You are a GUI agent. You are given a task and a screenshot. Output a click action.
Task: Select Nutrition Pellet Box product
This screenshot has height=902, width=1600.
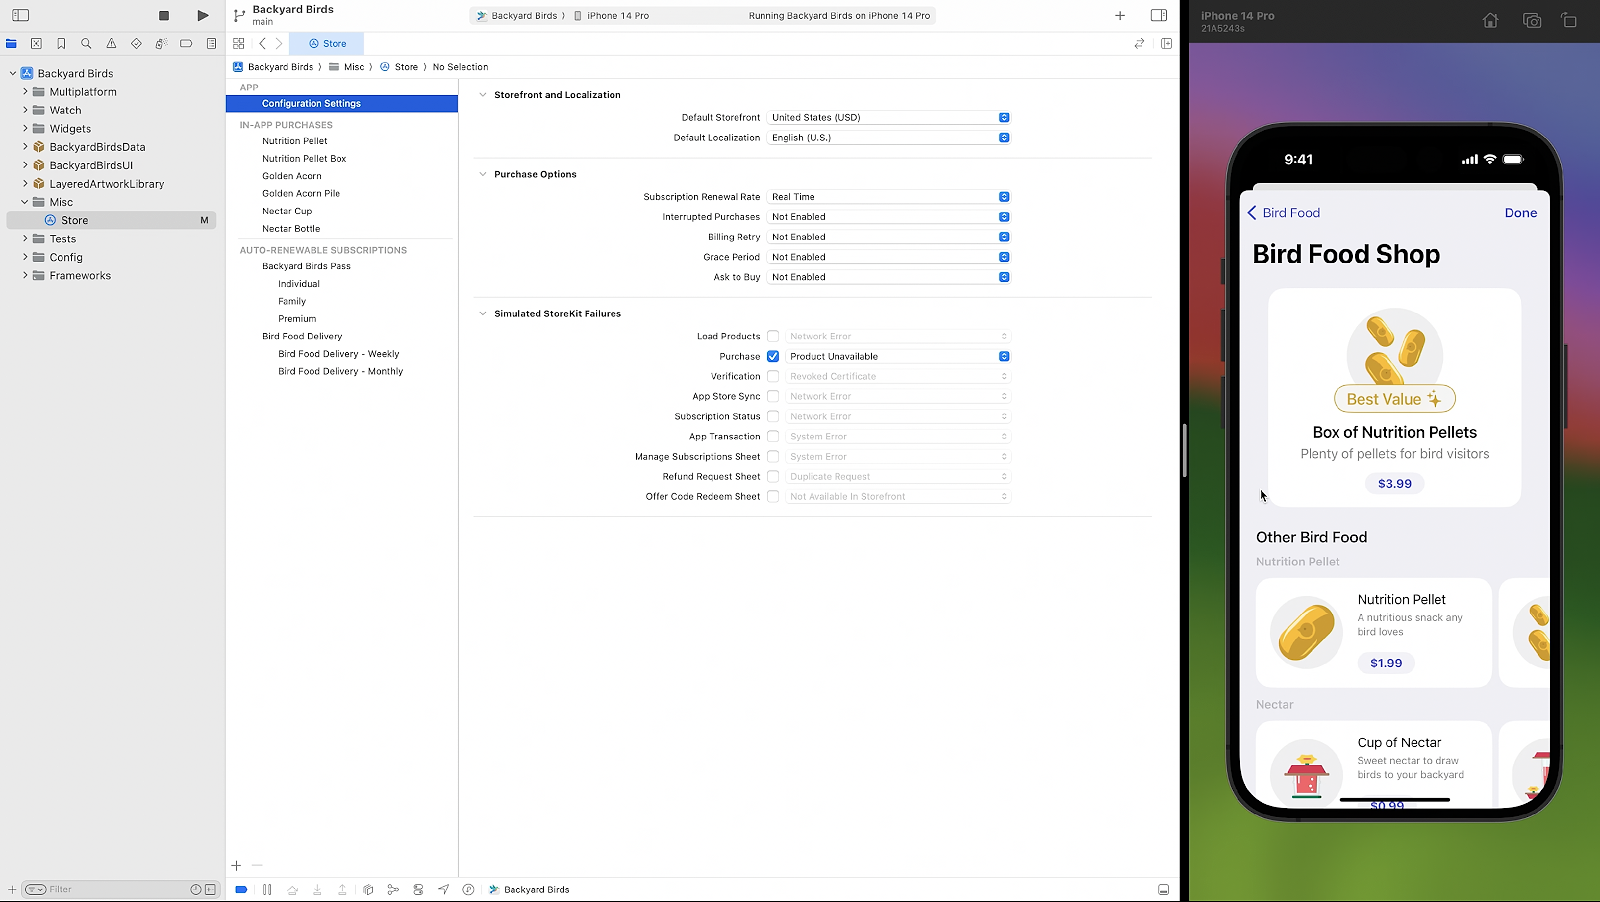pos(304,159)
